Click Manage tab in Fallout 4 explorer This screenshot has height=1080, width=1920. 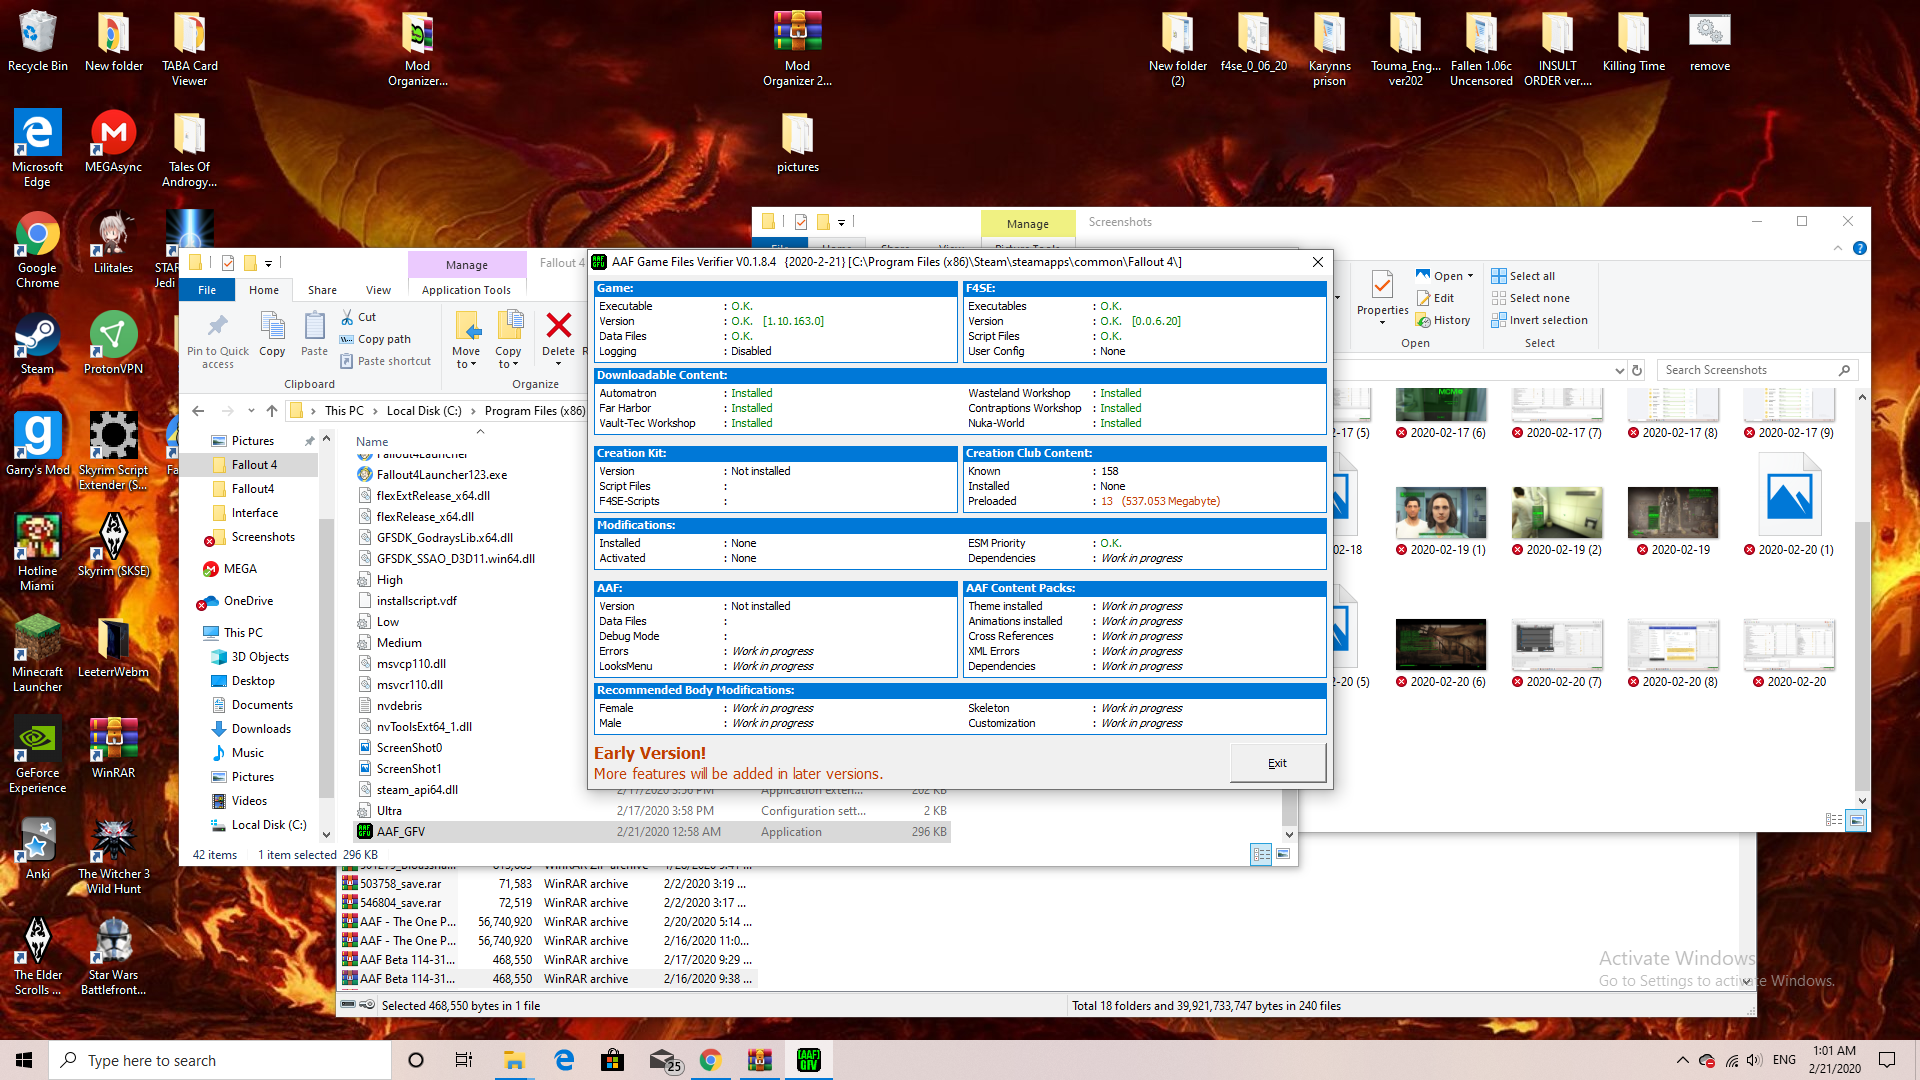467,265
